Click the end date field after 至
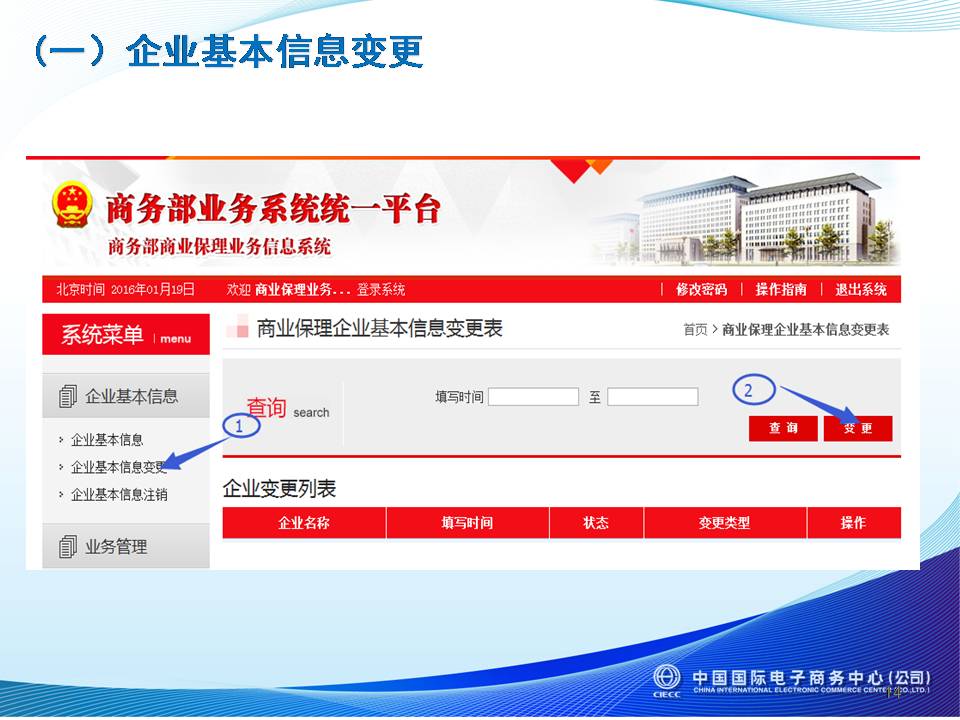960x720 pixels. [652, 397]
